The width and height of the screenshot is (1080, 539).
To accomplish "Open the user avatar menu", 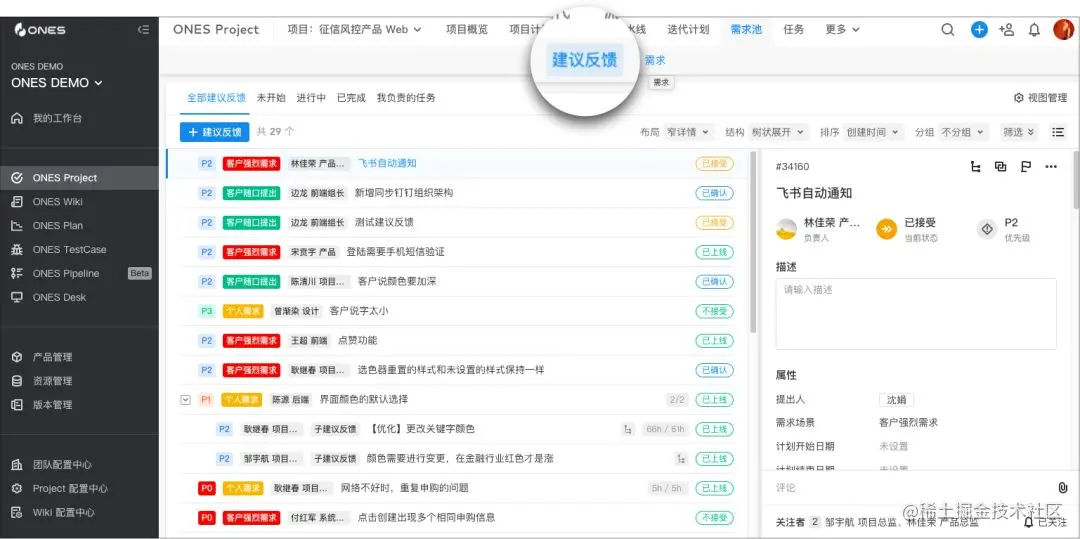I will (1063, 30).
